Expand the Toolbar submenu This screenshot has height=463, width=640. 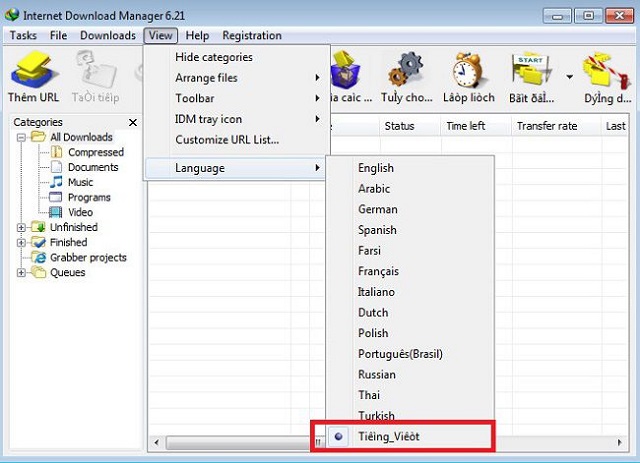pyautogui.click(x=317, y=98)
